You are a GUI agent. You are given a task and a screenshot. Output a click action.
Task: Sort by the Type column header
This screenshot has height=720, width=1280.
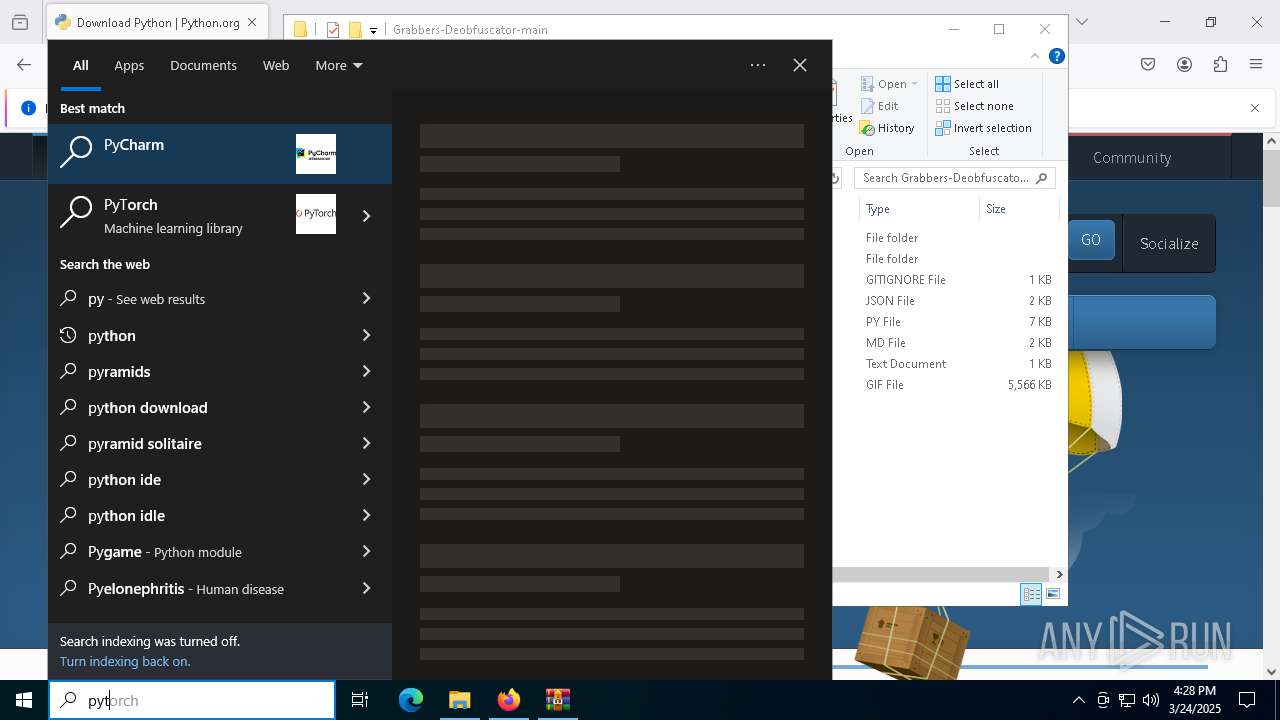[918, 209]
